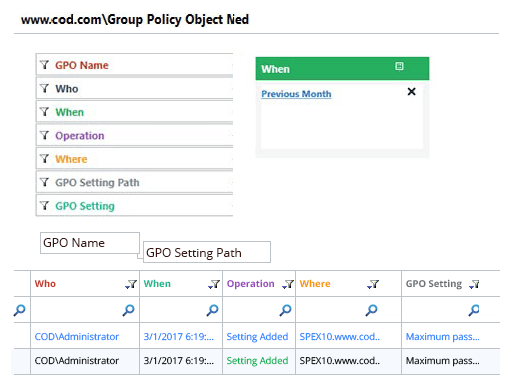The image size is (520, 382).
Task: Click the GPO Setting column header label
Action: point(434,284)
